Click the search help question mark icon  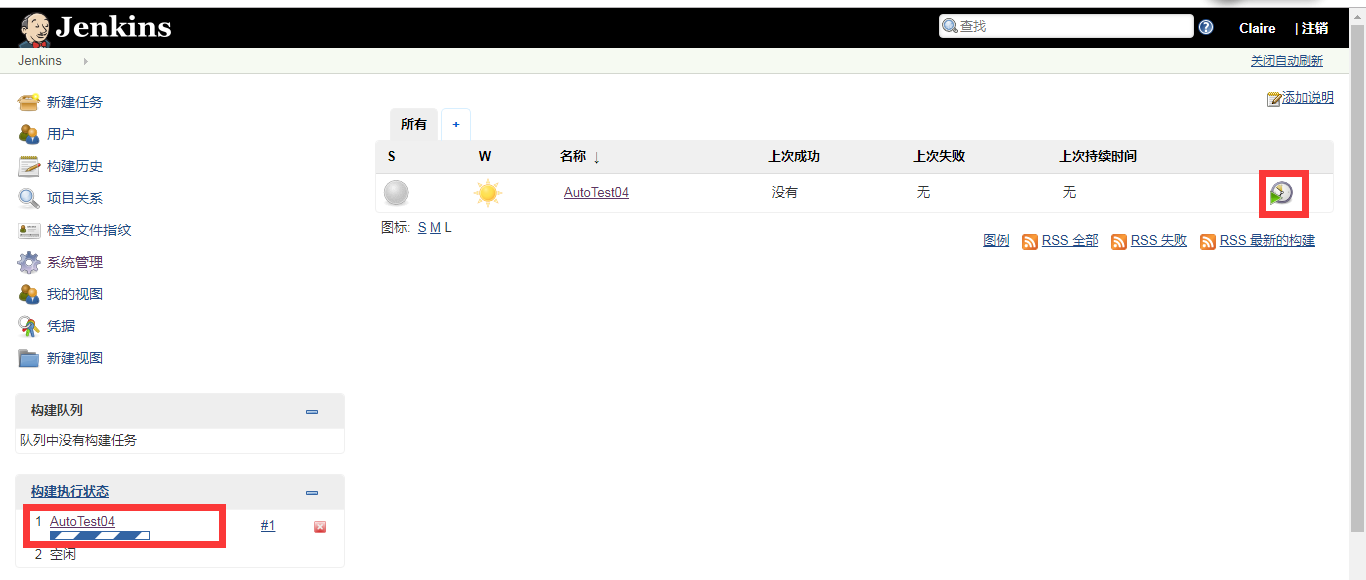tap(1206, 27)
